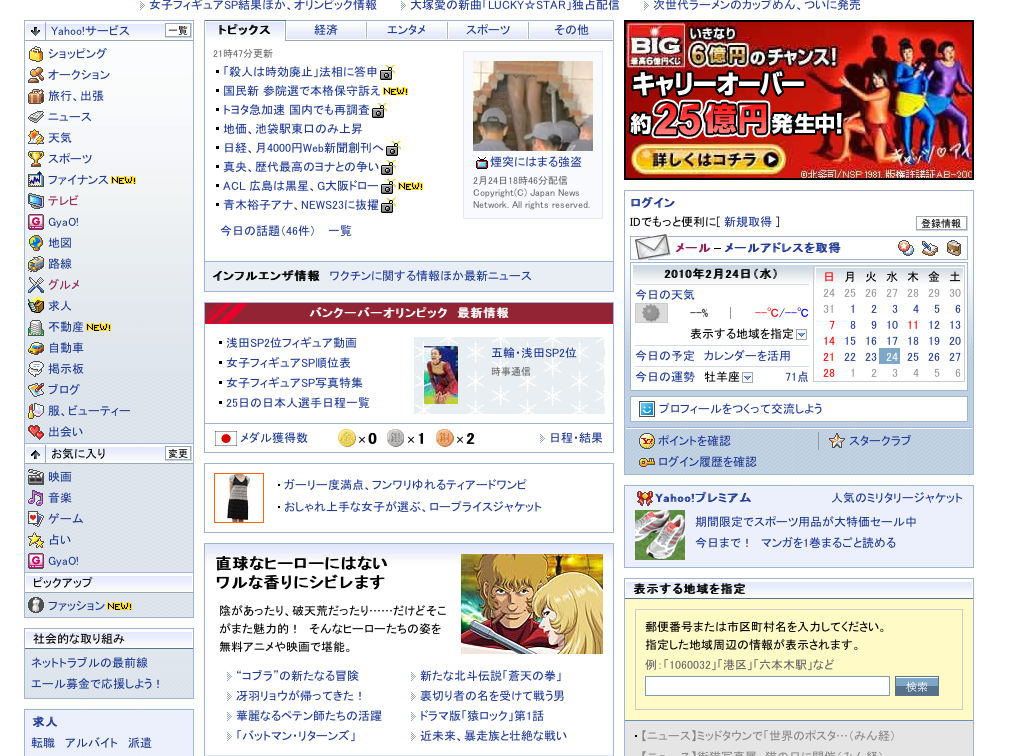Click the mail envelope icon in login box
This screenshot has width=1011, height=756.
coord(652,247)
